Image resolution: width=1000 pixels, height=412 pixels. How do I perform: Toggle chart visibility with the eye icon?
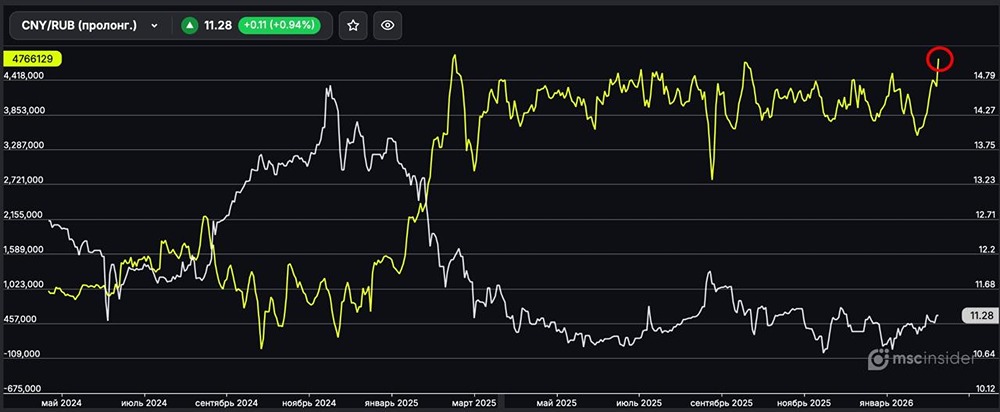388,26
